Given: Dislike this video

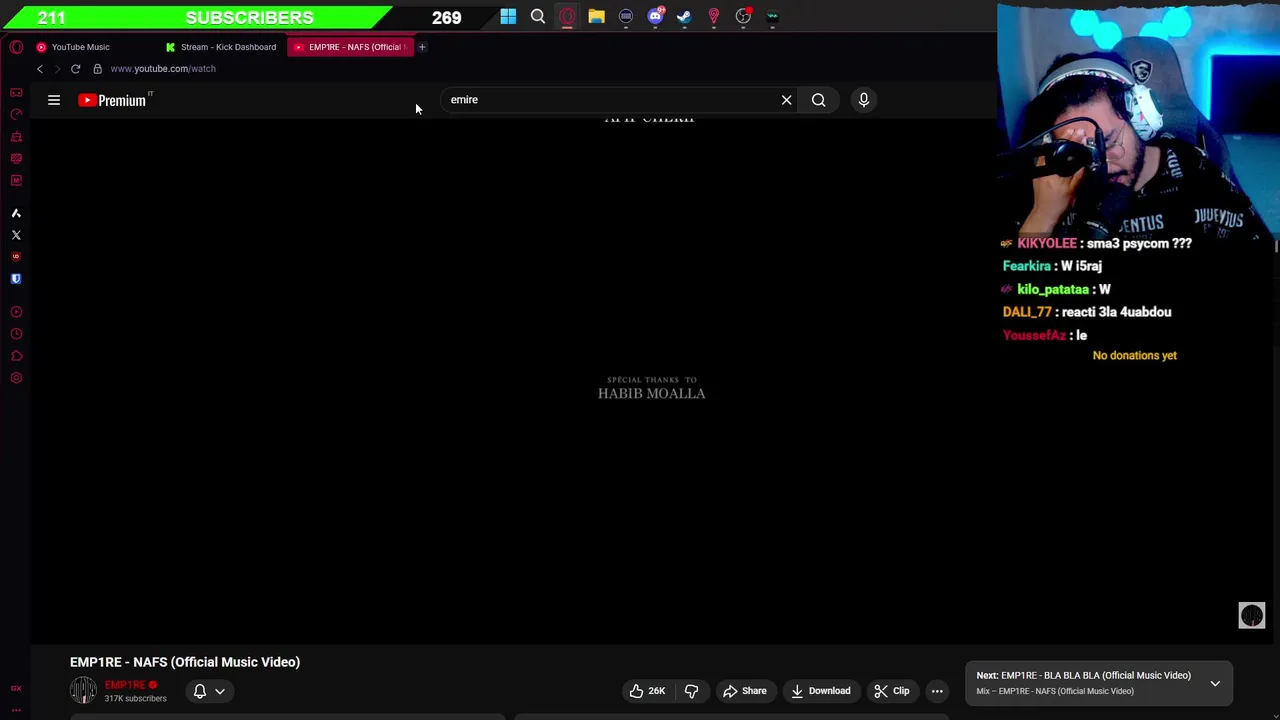Looking at the screenshot, I should coord(691,691).
